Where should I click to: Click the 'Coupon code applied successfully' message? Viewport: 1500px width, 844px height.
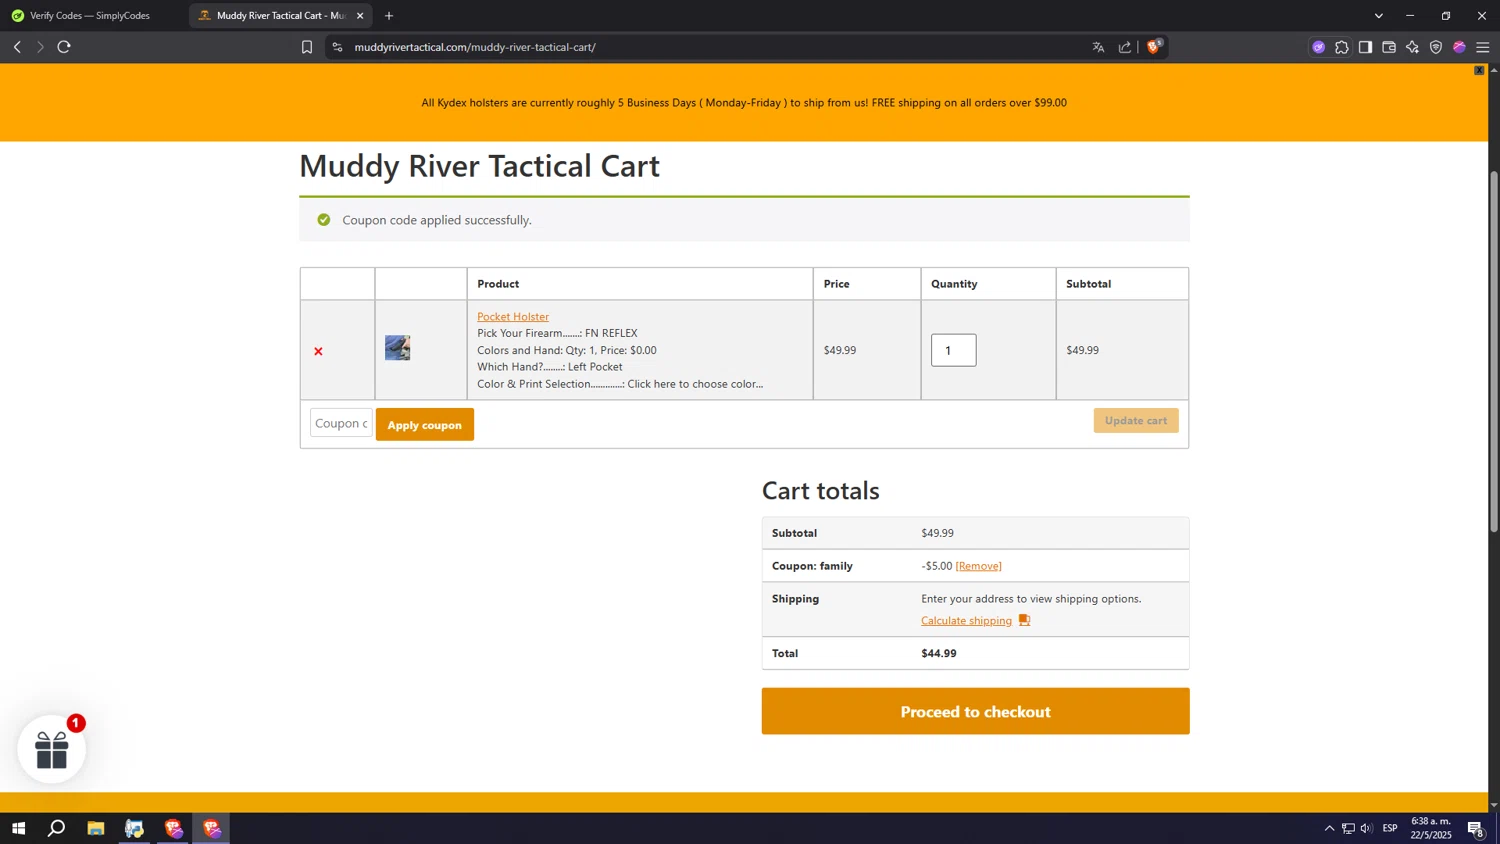coord(437,220)
